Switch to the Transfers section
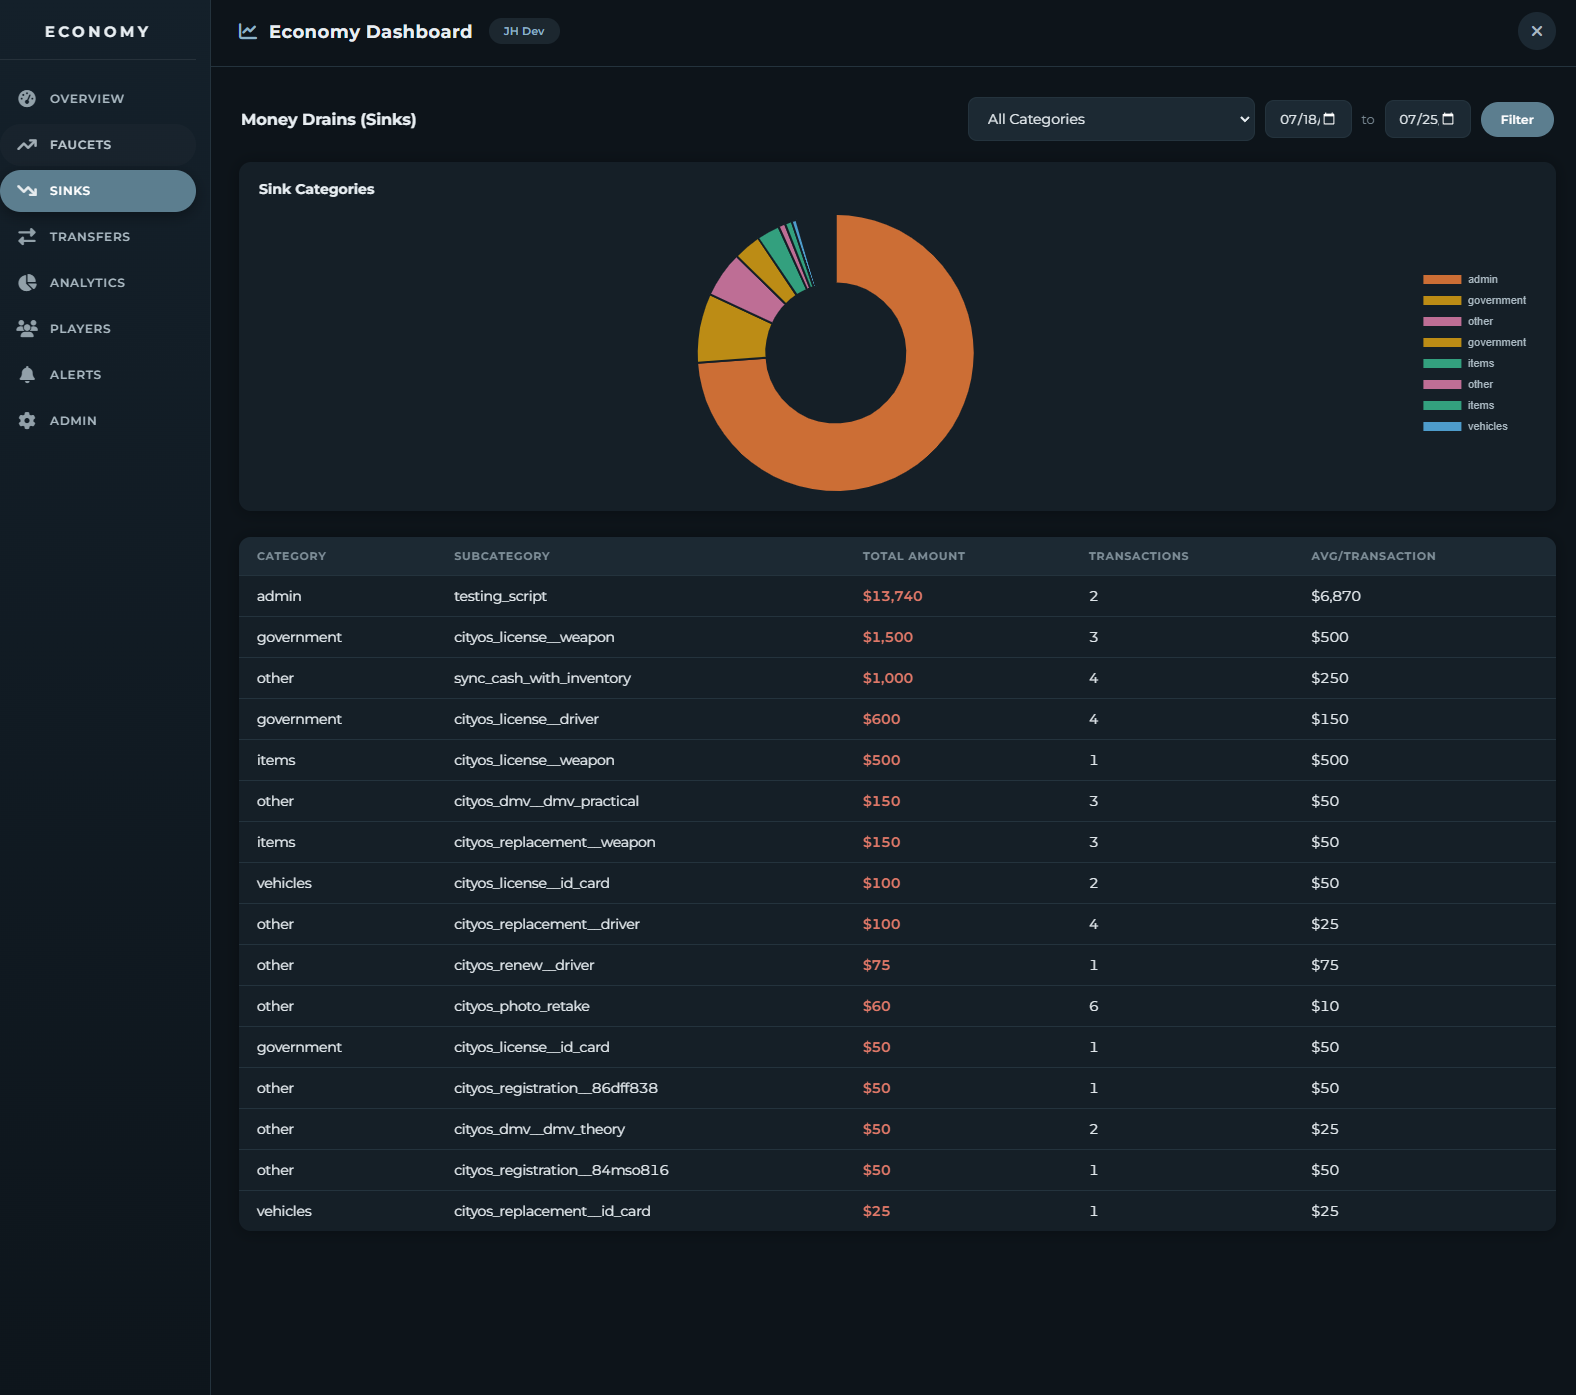Screen dimensions: 1576x1395 point(98,236)
